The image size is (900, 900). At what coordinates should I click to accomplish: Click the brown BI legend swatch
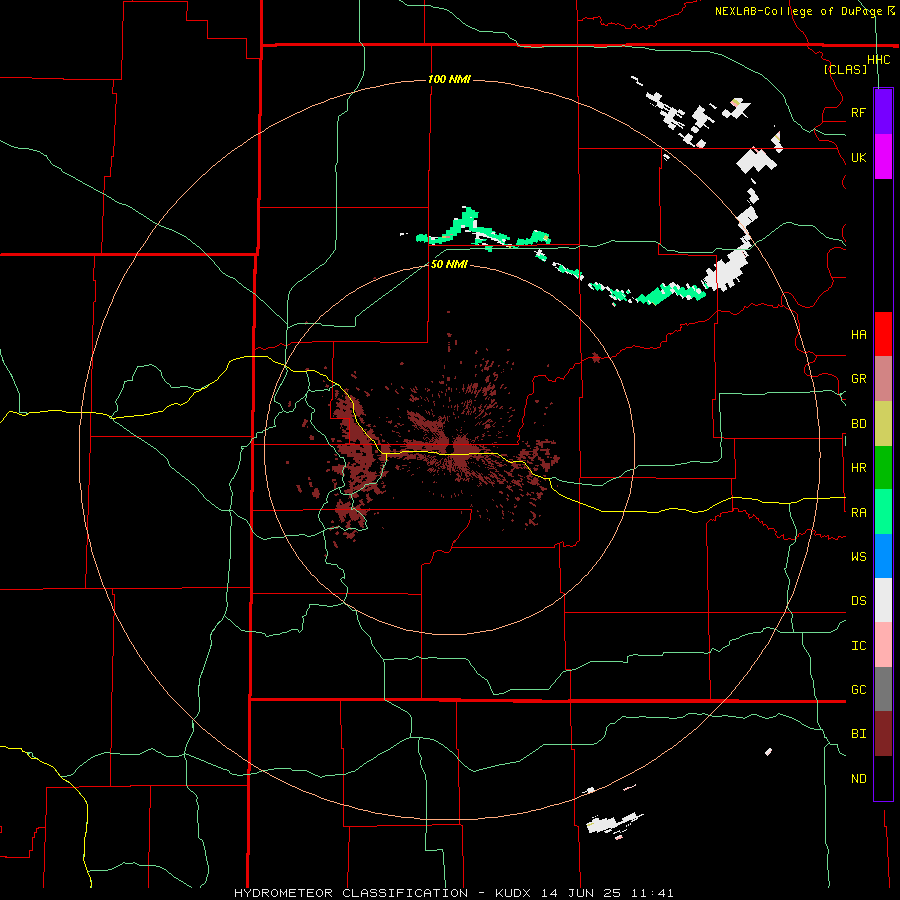tap(883, 734)
